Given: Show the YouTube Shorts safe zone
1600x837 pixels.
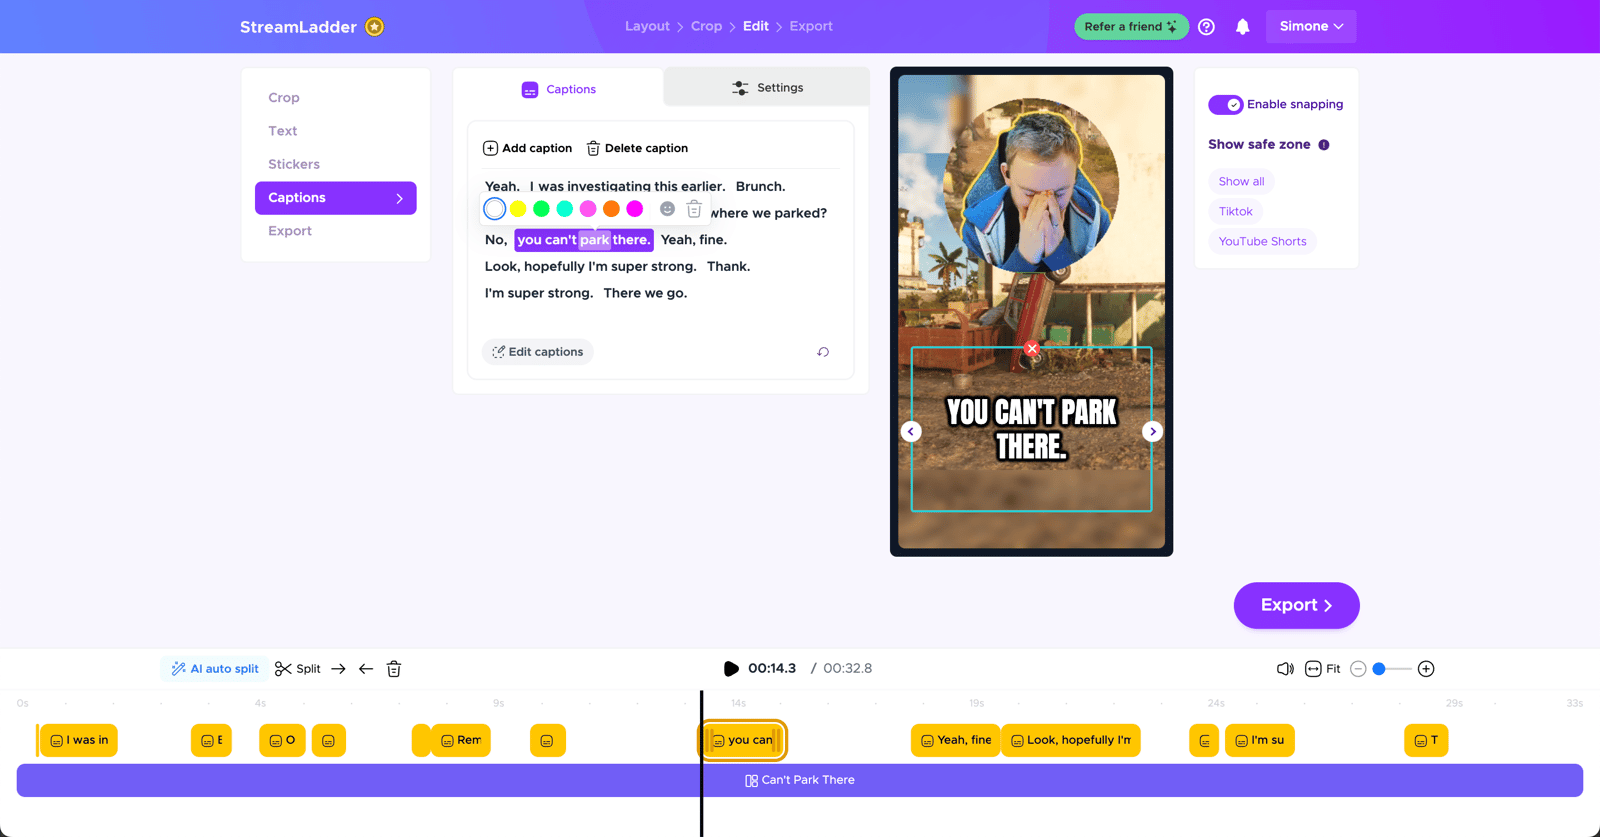Looking at the screenshot, I should (x=1262, y=241).
